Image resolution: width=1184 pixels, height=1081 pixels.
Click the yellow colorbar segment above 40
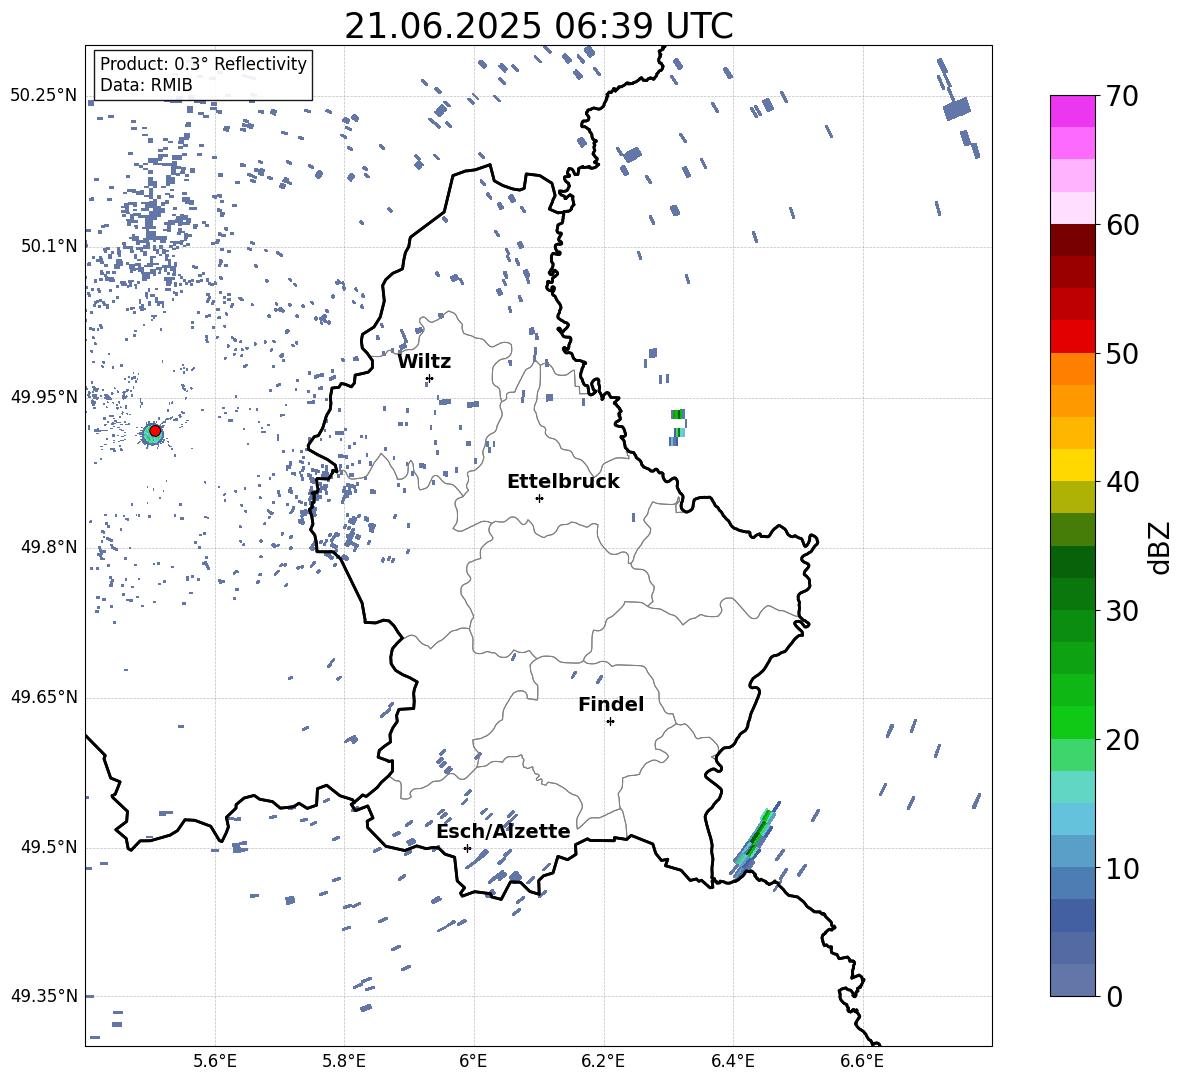(1072, 465)
